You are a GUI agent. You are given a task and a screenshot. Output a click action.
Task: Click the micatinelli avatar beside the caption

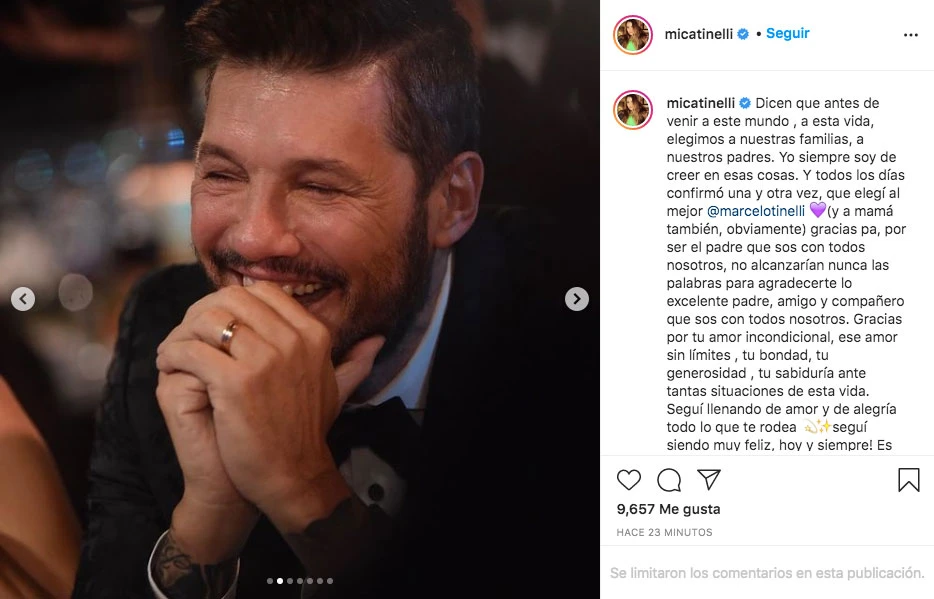coord(633,110)
